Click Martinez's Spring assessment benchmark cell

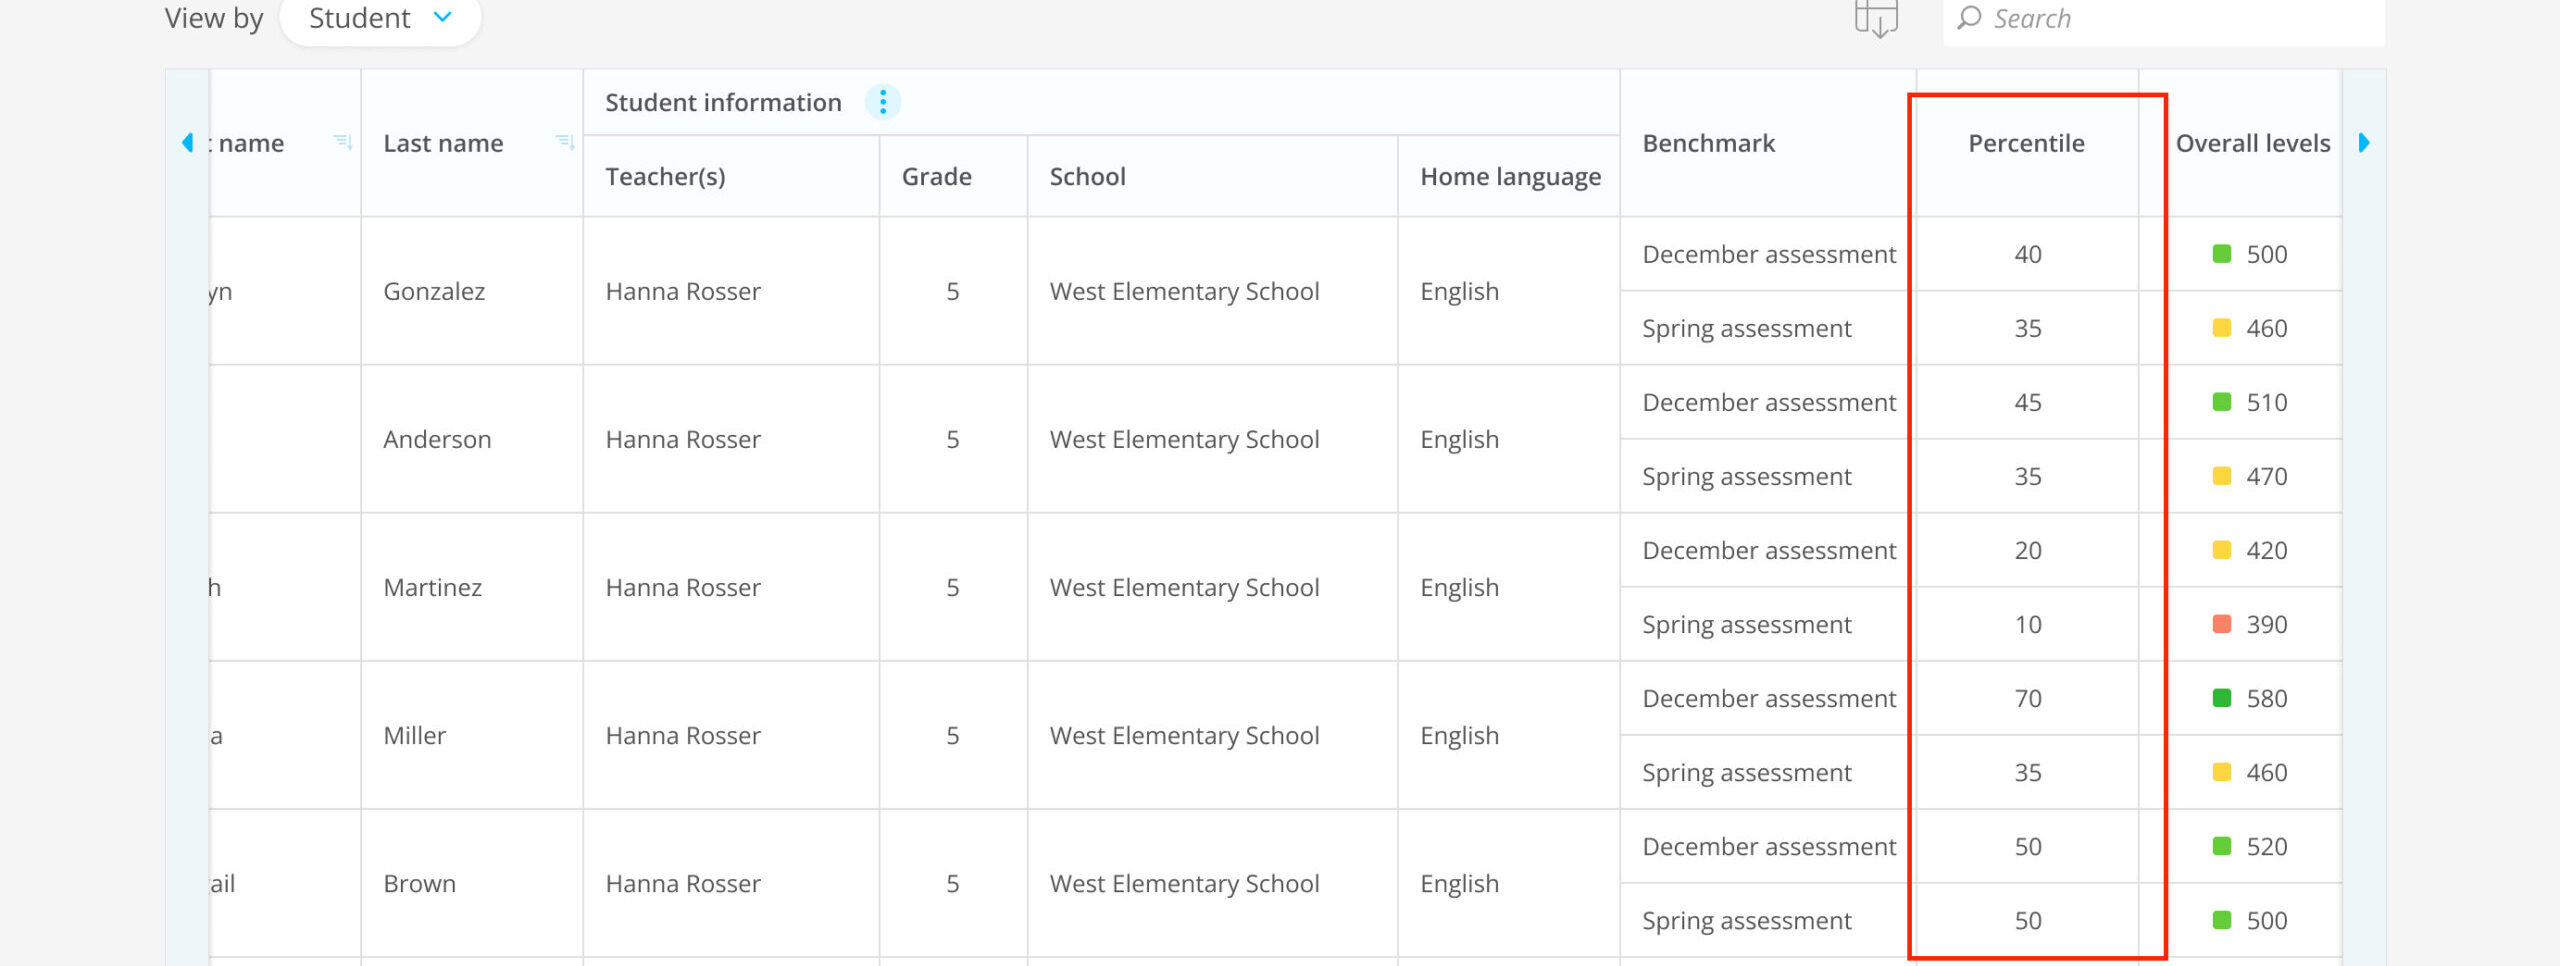pyautogui.click(x=1768, y=624)
